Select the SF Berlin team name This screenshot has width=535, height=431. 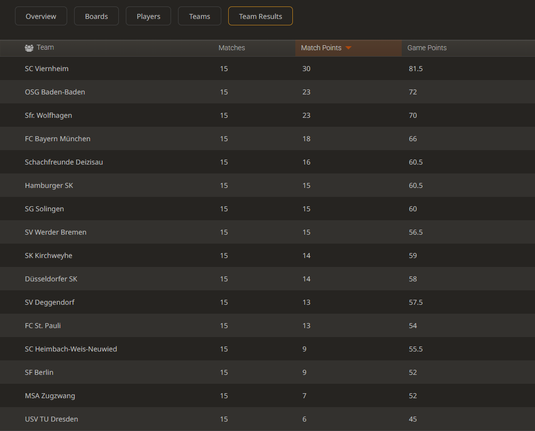(x=39, y=372)
